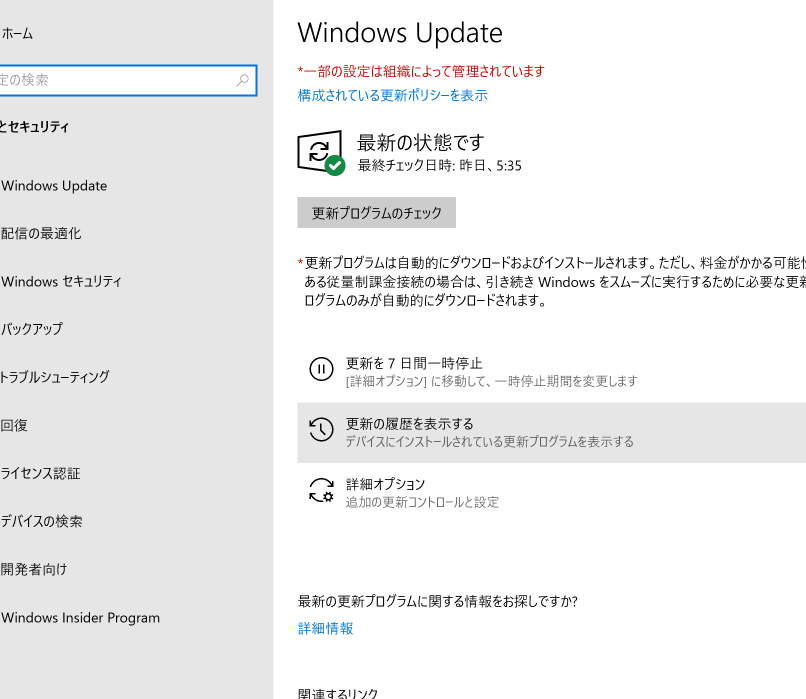806x699 pixels.
Task: Open the 構成されている更新ポリシーを表示 link
Action: pyautogui.click(x=392, y=96)
